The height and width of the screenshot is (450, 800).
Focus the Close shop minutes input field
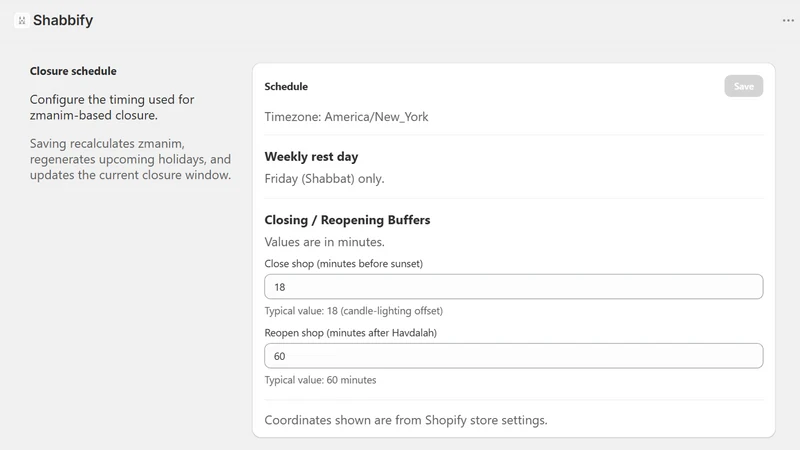point(513,287)
